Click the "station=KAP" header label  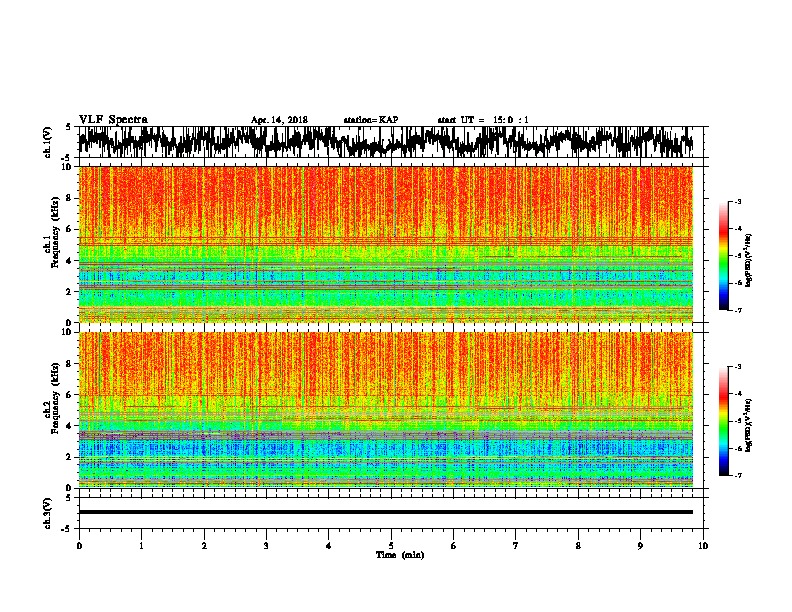(371, 120)
